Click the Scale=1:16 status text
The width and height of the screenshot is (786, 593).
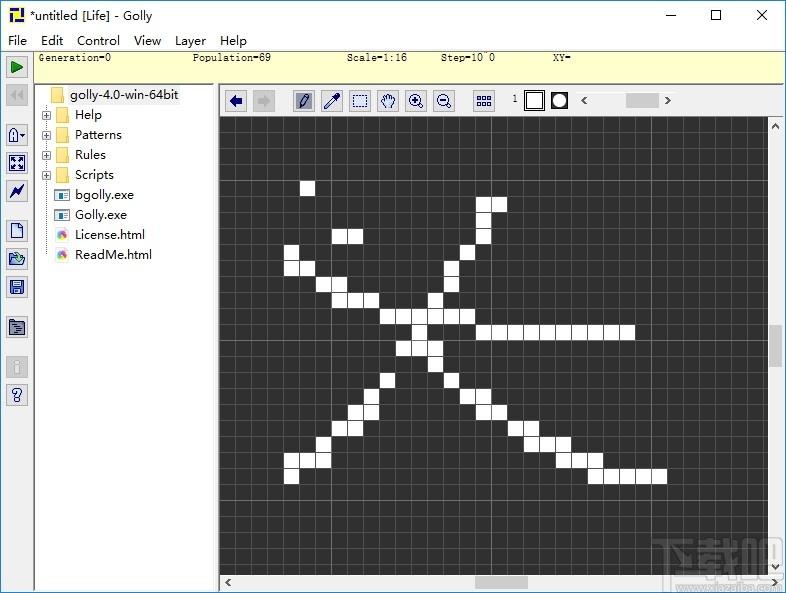pyautogui.click(x=377, y=58)
